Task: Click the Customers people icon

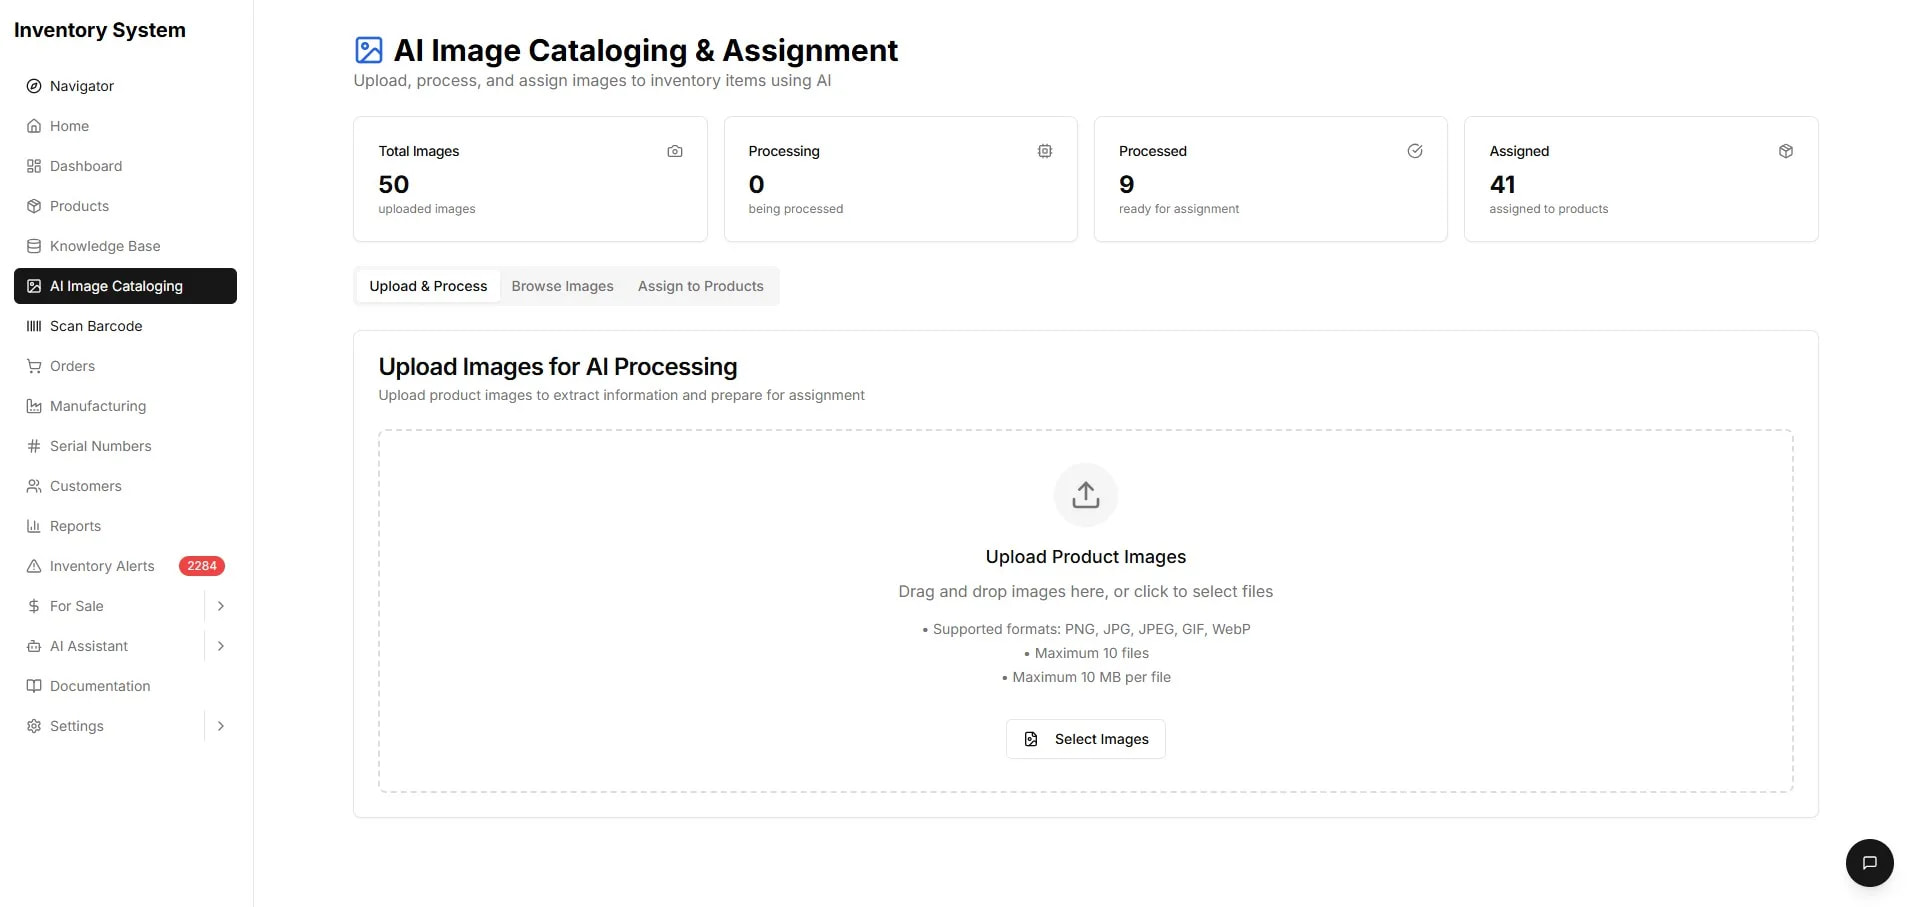Action: tap(34, 486)
